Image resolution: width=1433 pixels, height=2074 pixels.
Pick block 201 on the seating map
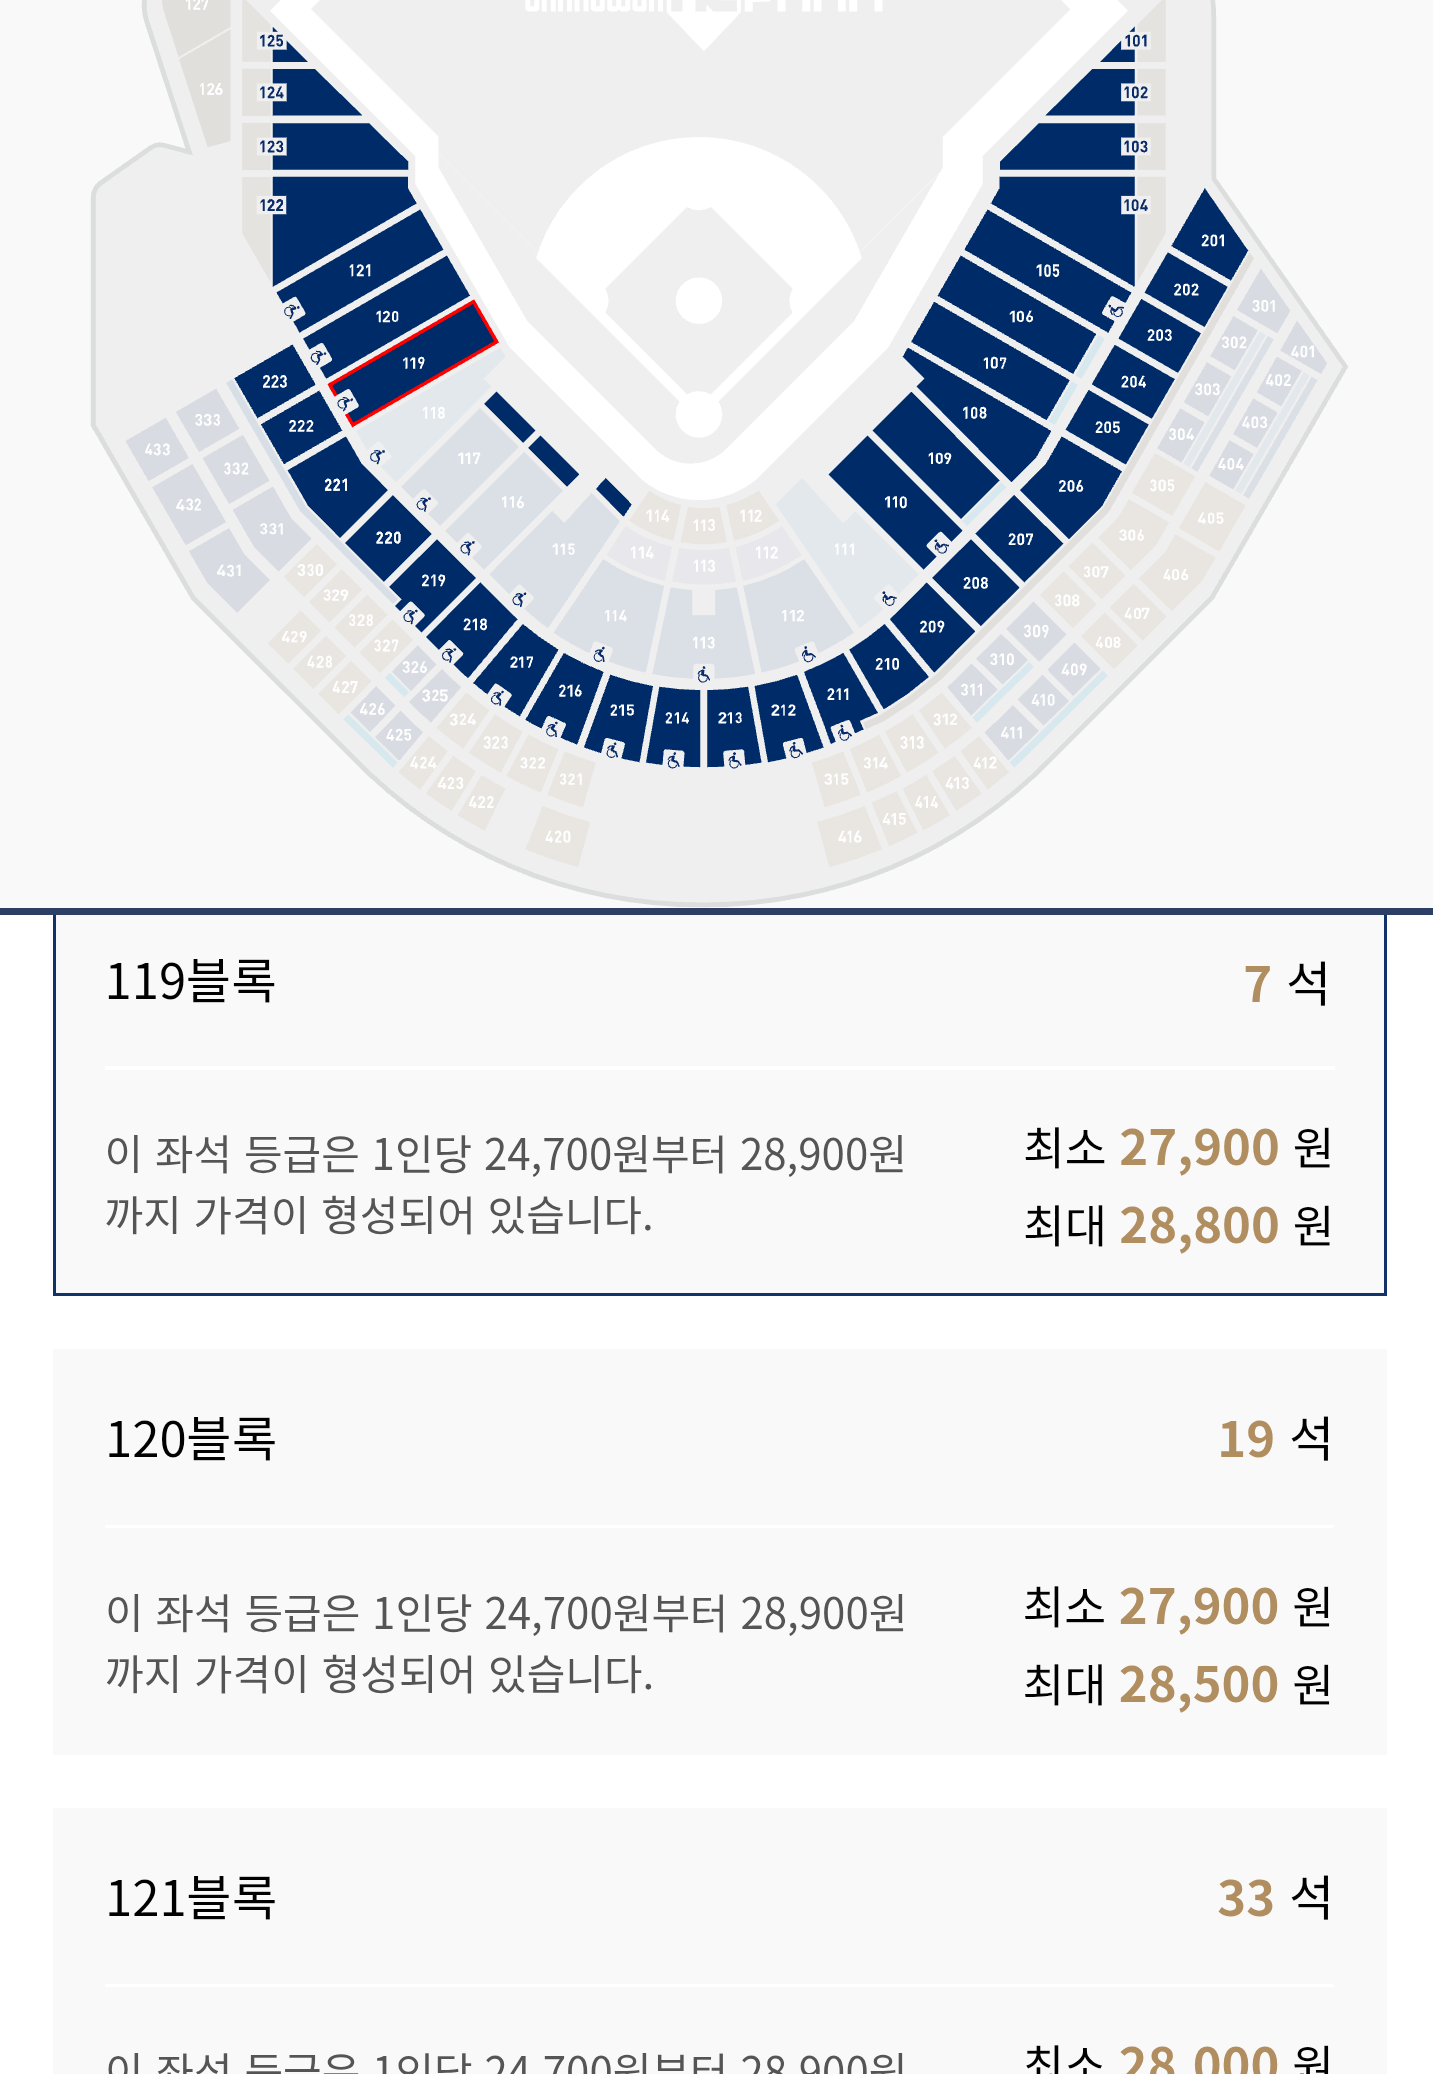coord(1212,240)
